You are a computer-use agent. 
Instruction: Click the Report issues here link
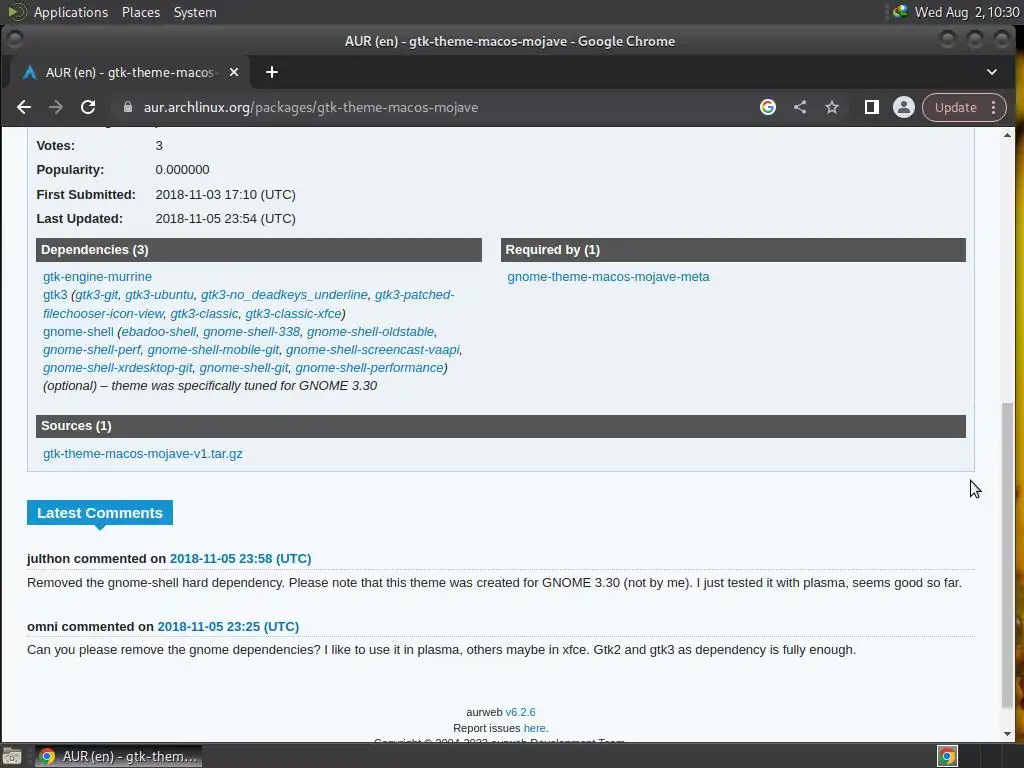coord(534,728)
